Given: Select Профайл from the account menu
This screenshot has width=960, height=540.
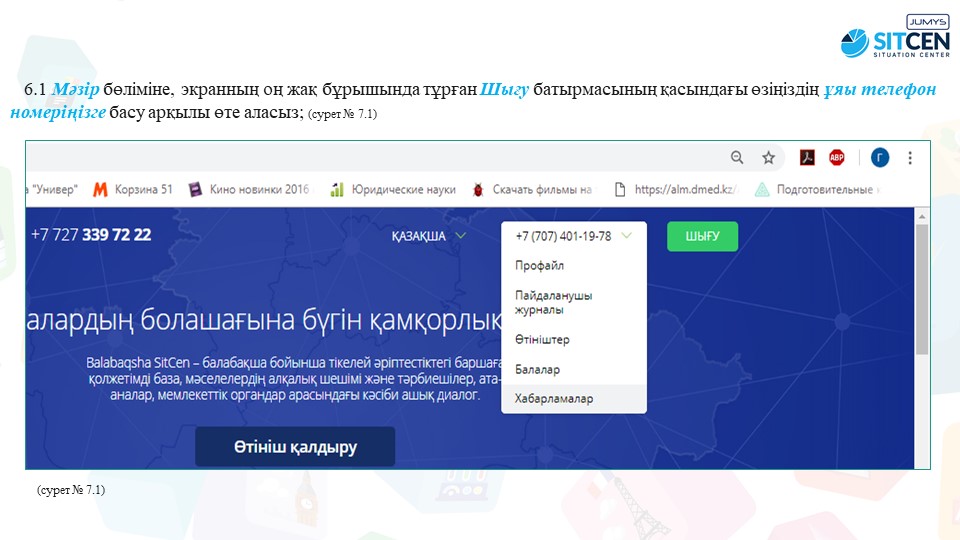Looking at the screenshot, I should tap(540, 266).
